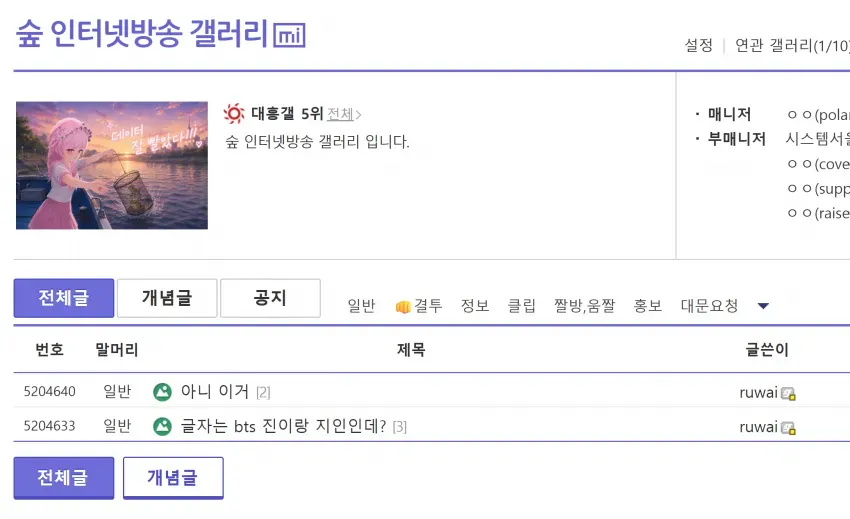850x519 pixels.
Task: Click the fist icon beside 결투 category
Action: click(x=403, y=307)
